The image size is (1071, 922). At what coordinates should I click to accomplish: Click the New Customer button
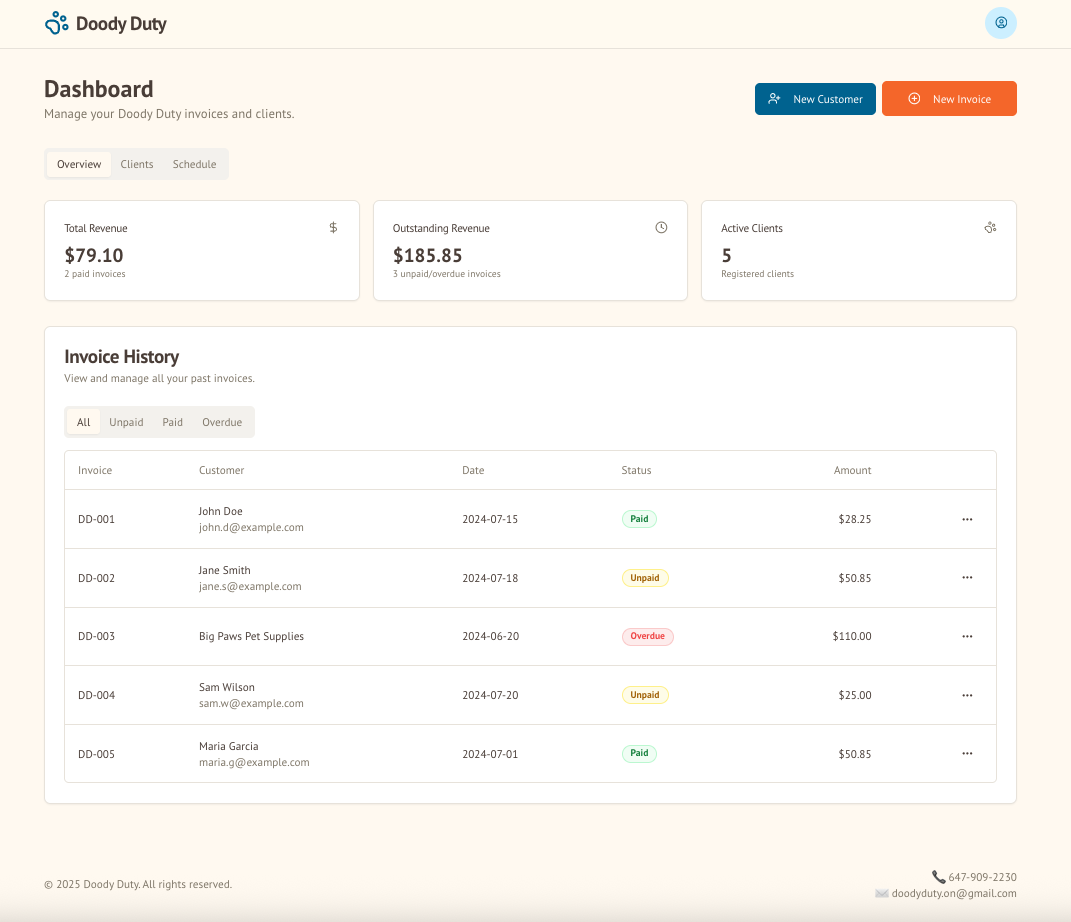(815, 98)
